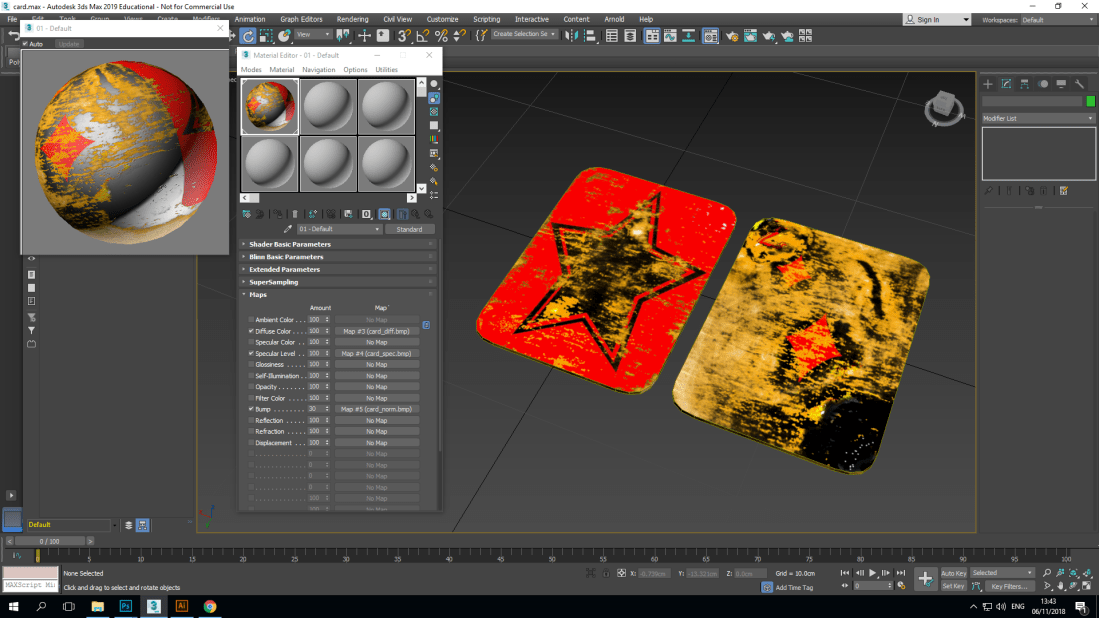
Task: Open Map #3 (card_diff.bmp) in Diffuse Color
Action: (x=377, y=331)
